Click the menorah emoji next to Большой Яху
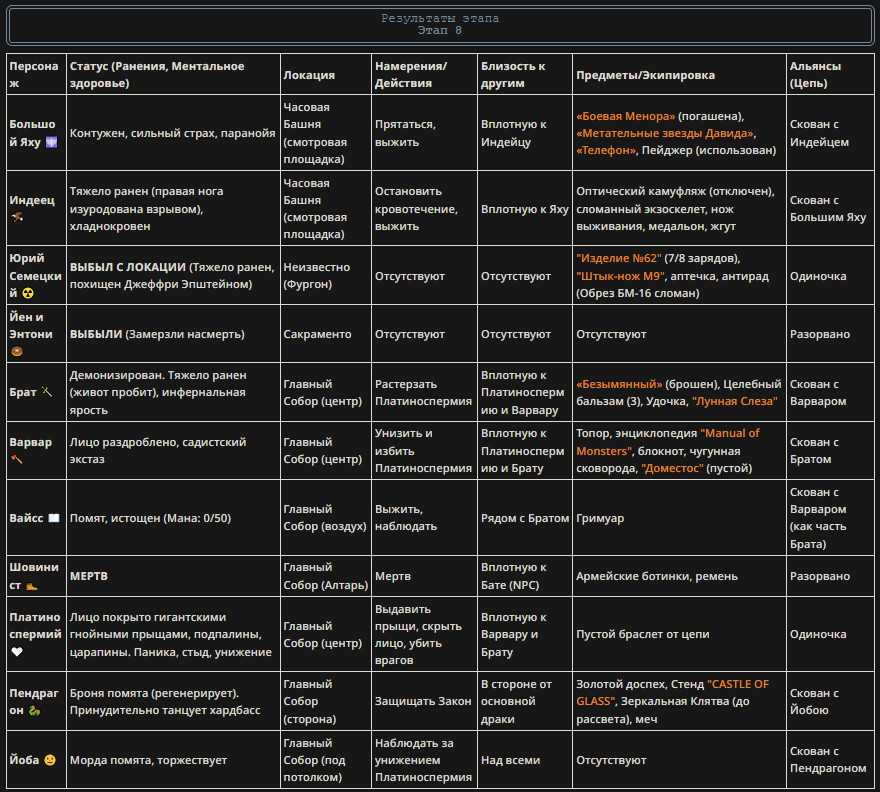Screen dimensions: 880x792 click(51, 142)
